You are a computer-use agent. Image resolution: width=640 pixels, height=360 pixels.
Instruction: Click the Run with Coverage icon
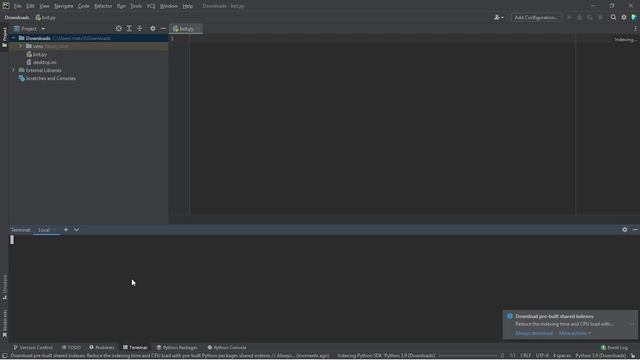pyautogui.click(x=590, y=18)
